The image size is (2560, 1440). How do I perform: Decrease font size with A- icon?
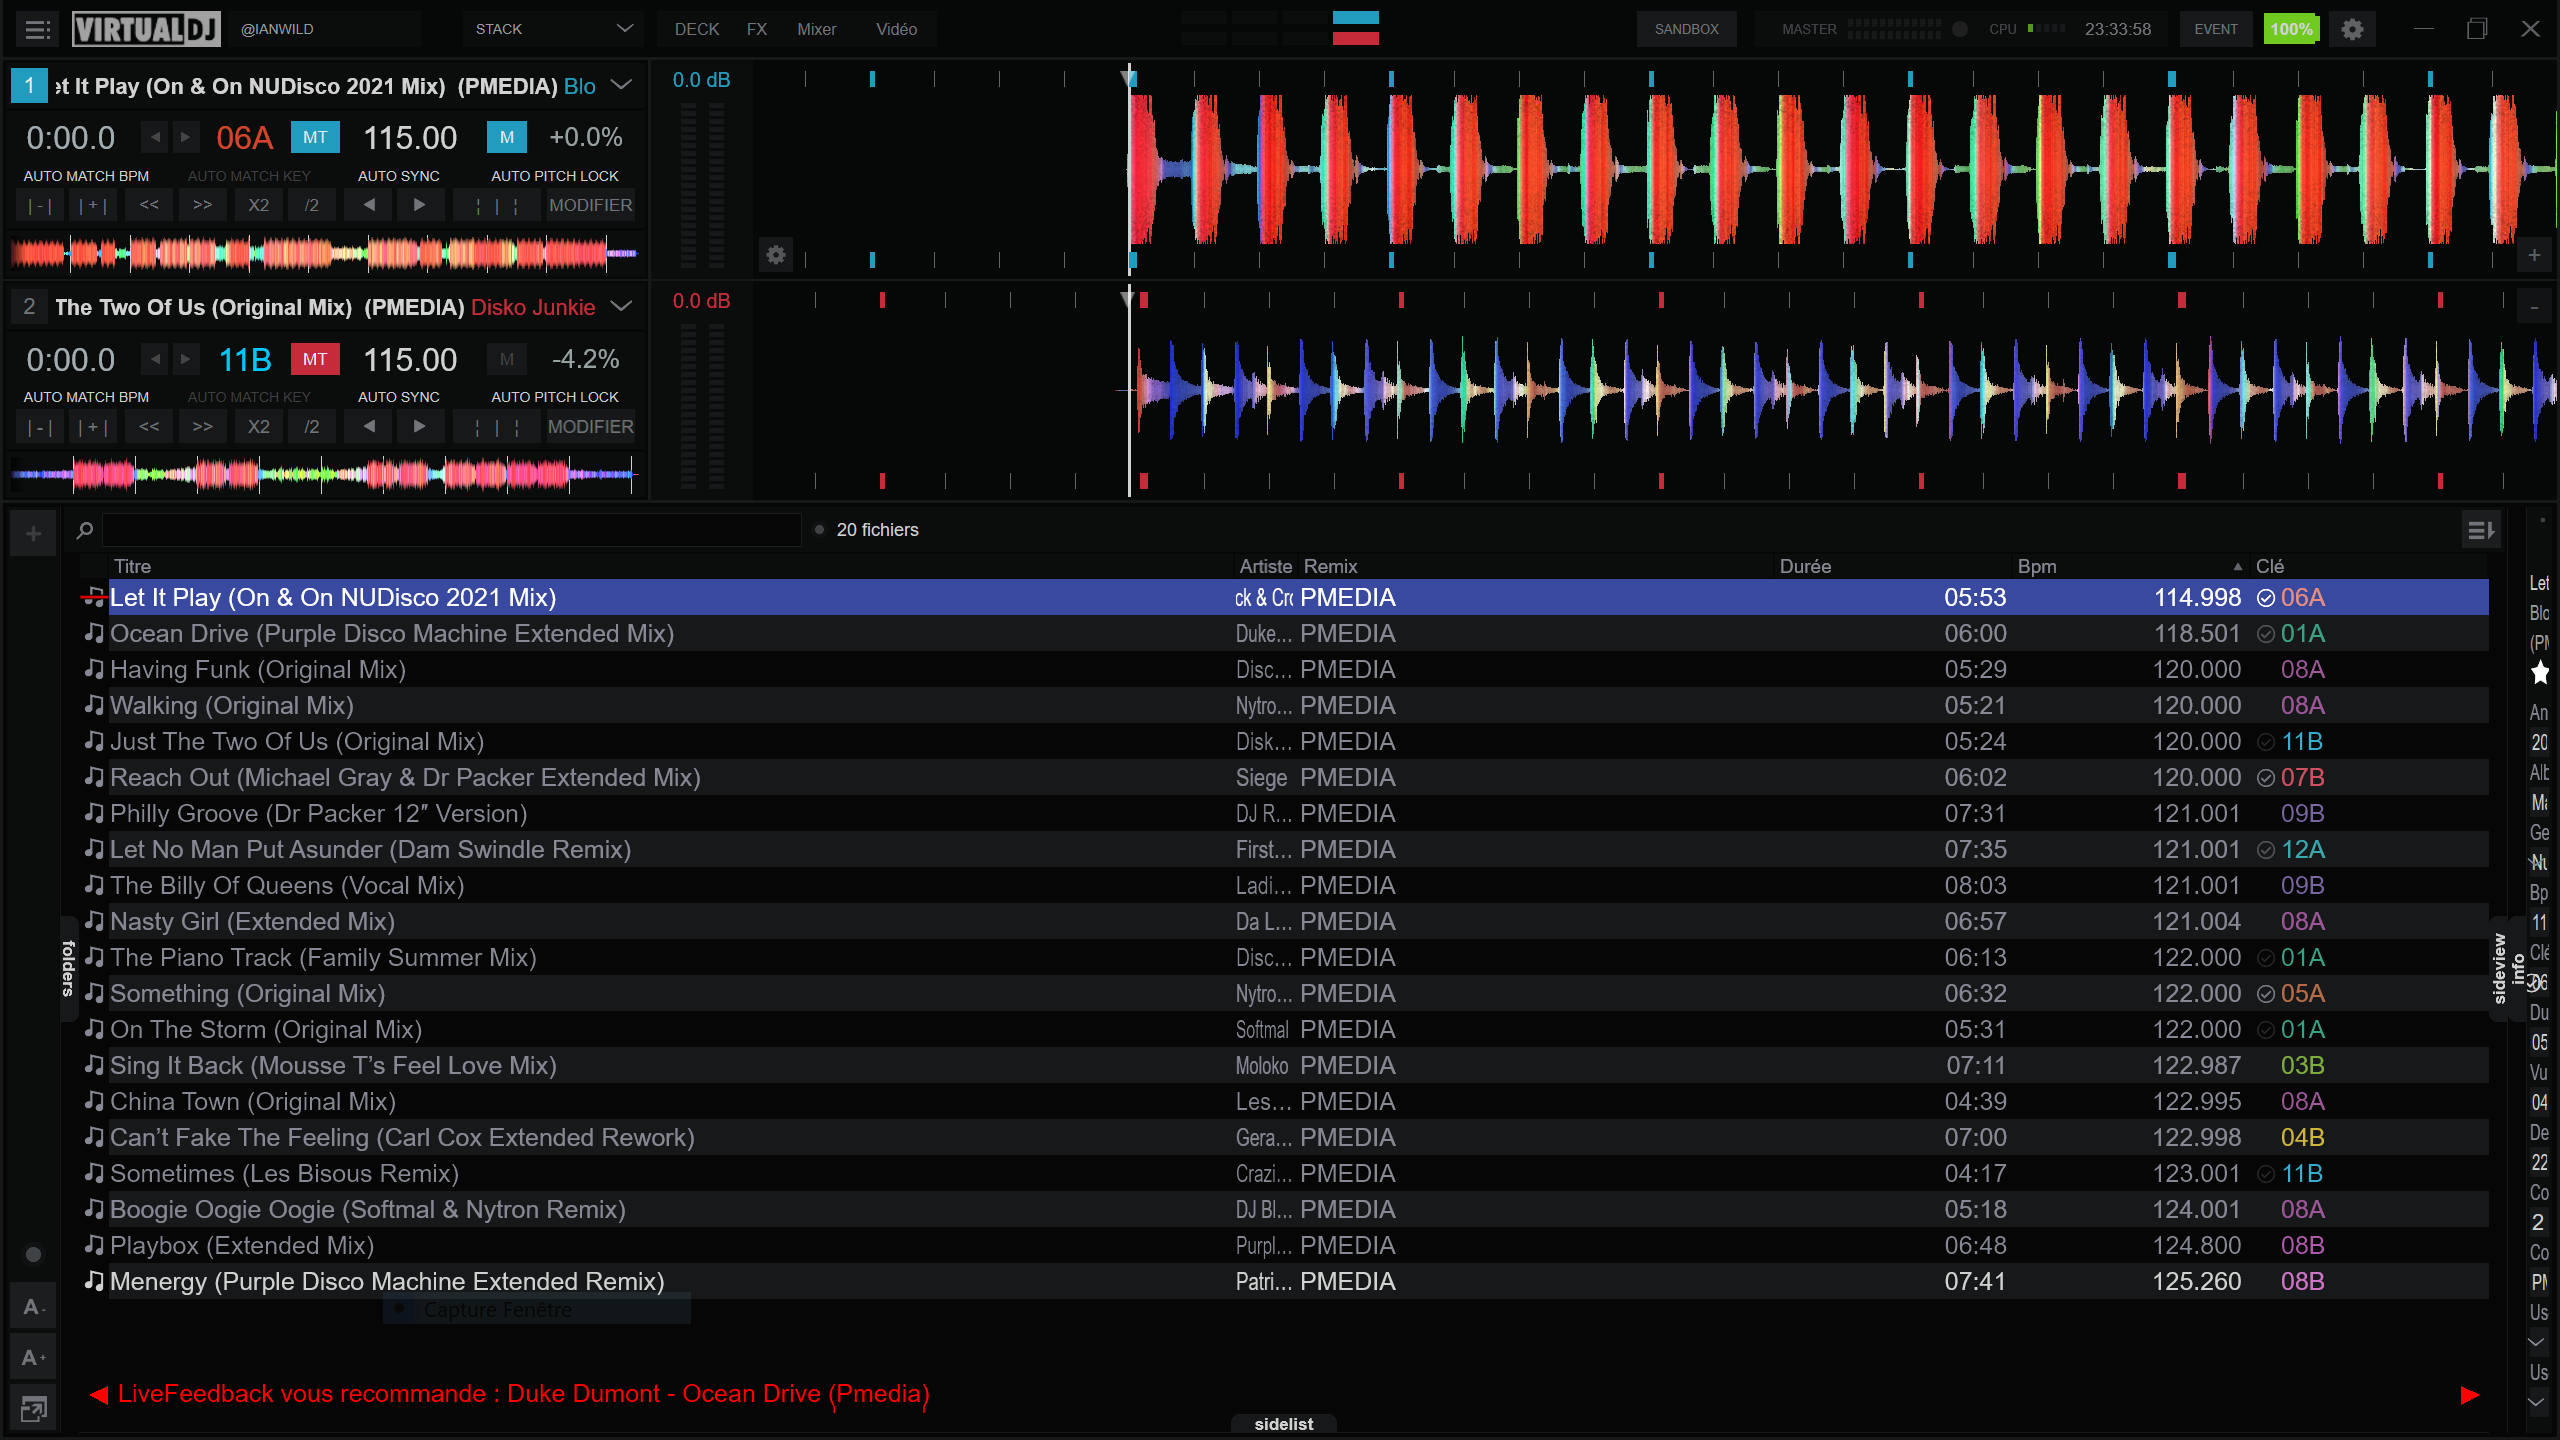pyautogui.click(x=33, y=1307)
